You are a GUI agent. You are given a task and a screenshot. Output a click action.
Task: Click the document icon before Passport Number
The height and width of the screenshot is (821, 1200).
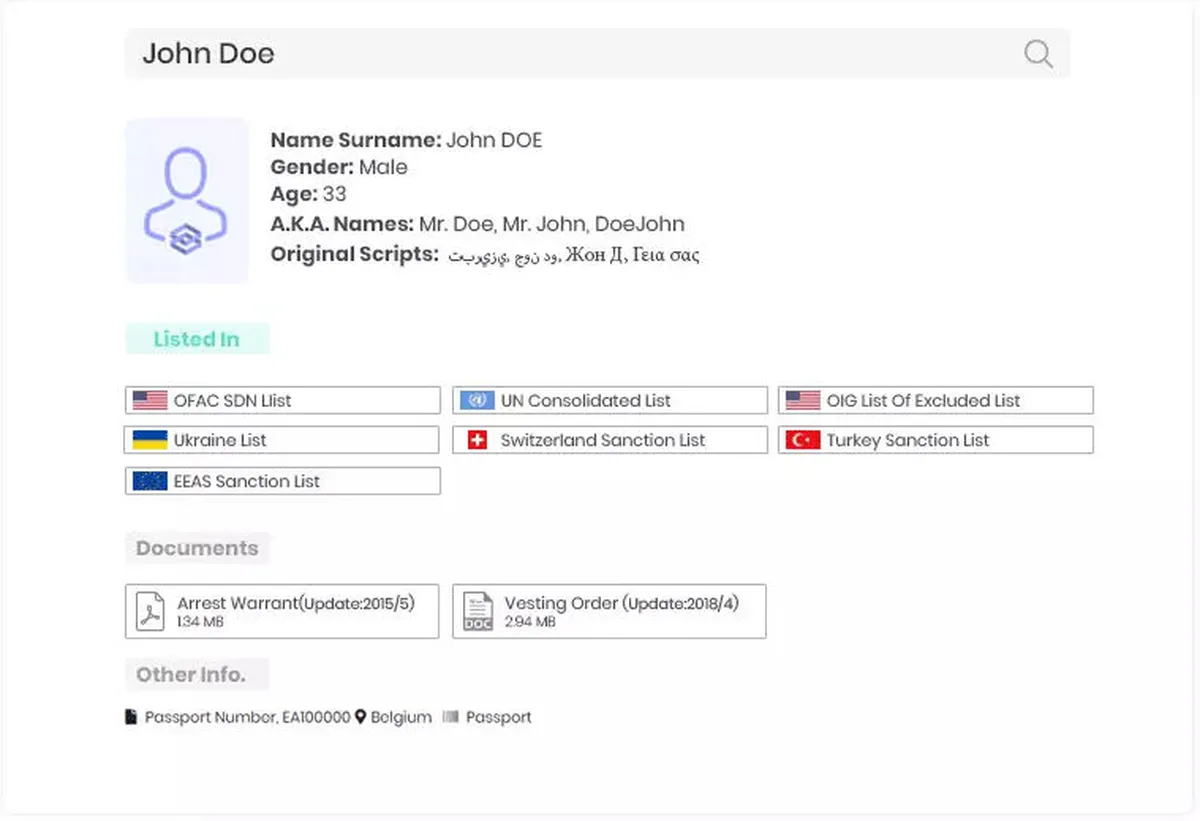131,717
